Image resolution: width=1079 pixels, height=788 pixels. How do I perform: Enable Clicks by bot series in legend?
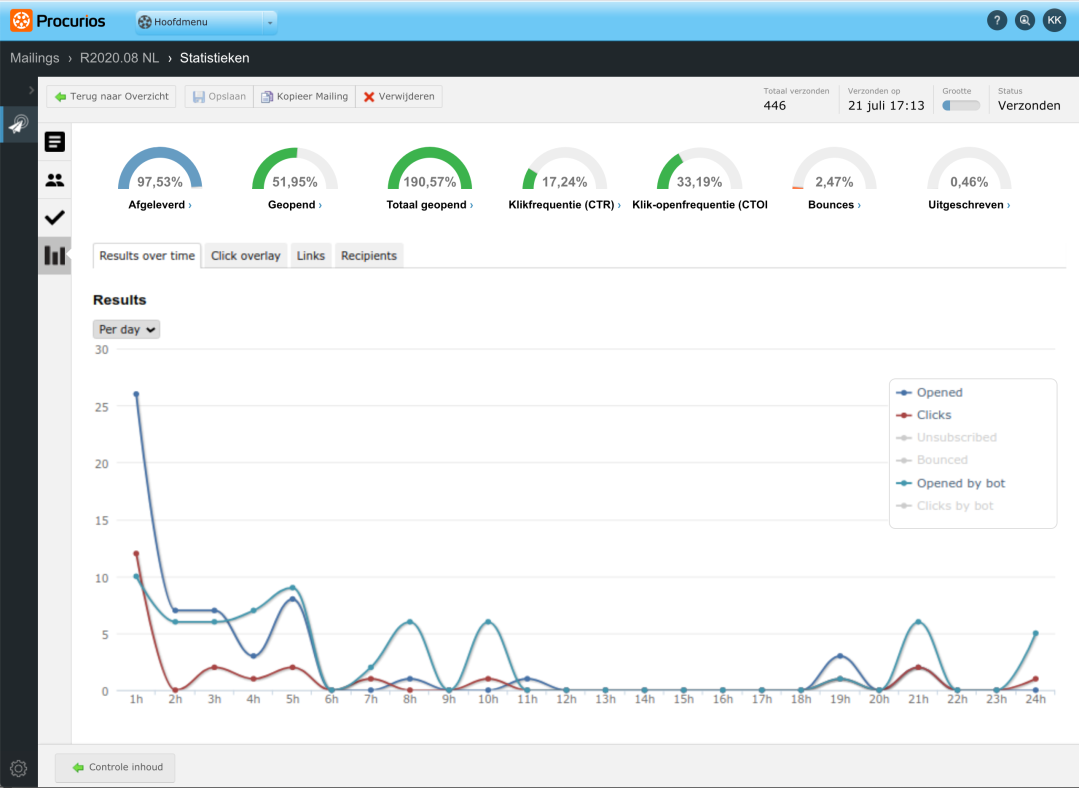pos(944,506)
